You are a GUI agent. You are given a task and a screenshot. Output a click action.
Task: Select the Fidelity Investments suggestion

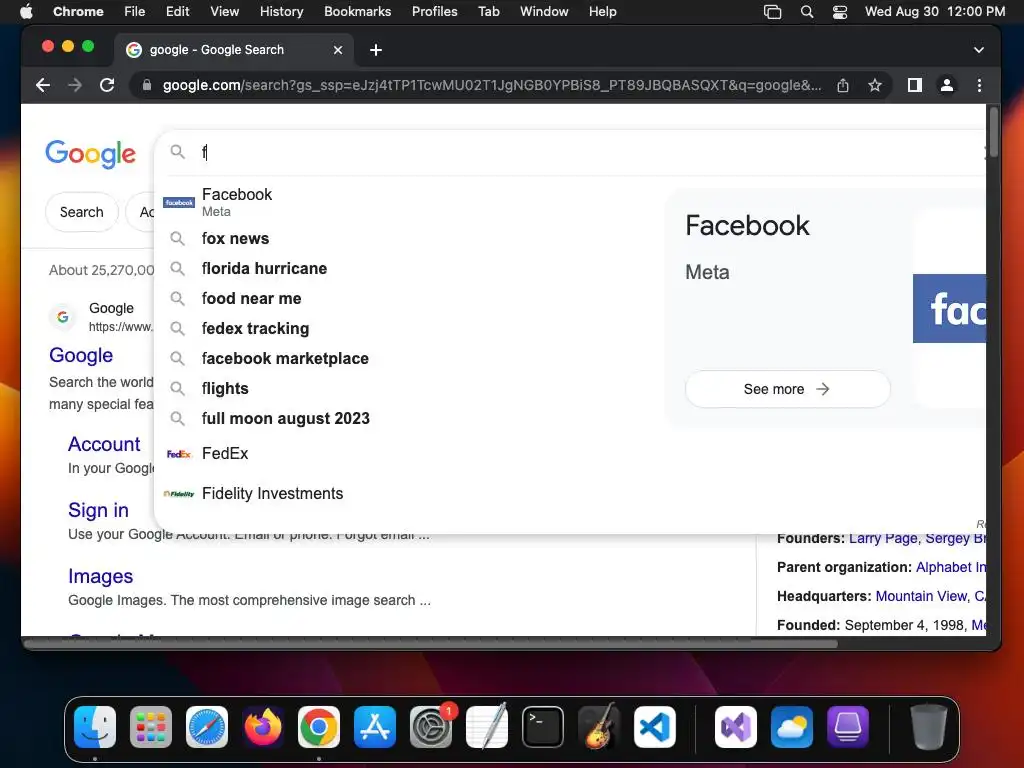tap(408, 494)
